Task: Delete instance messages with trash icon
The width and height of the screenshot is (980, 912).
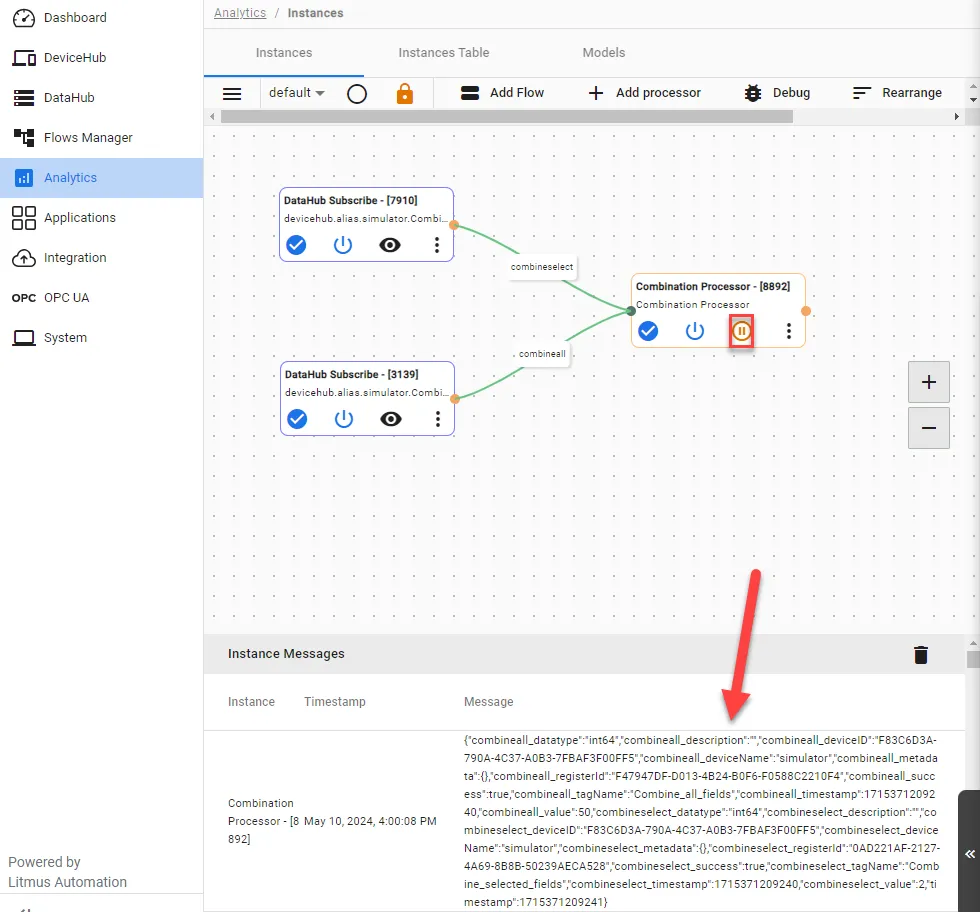Action: (921, 655)
